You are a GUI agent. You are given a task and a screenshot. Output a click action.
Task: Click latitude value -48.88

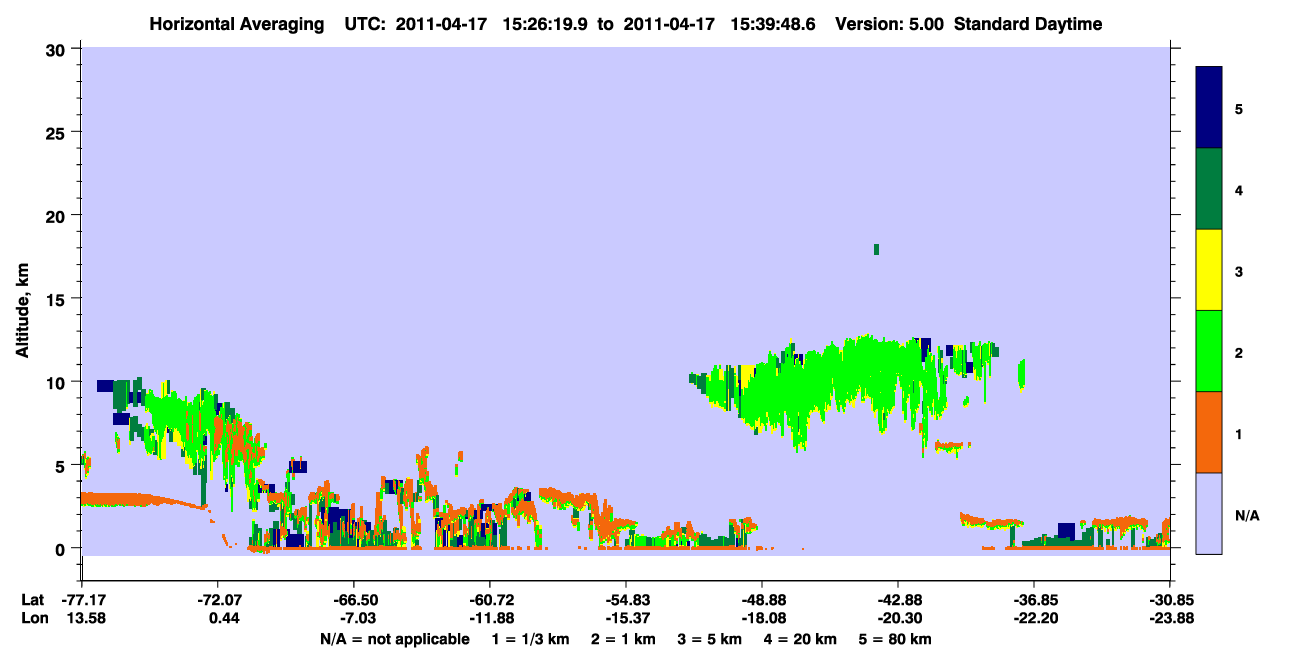click(x=762, y=599)
